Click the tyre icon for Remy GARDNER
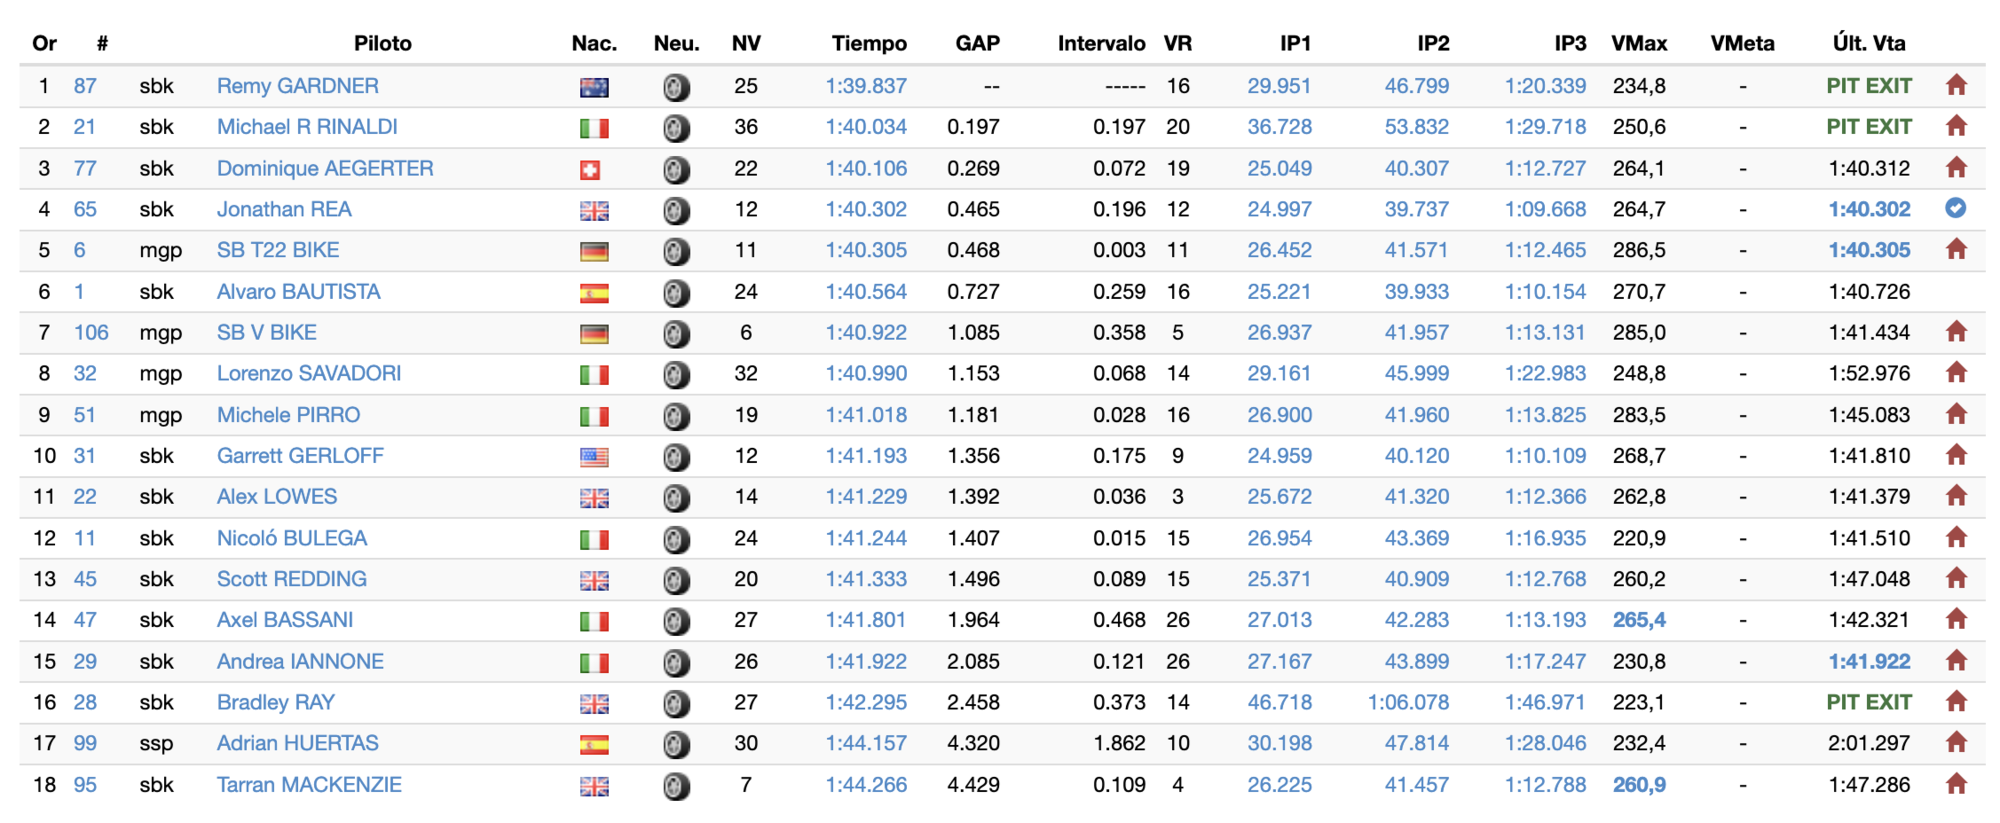Screen dimensions: 2000x823 [676, 87]
